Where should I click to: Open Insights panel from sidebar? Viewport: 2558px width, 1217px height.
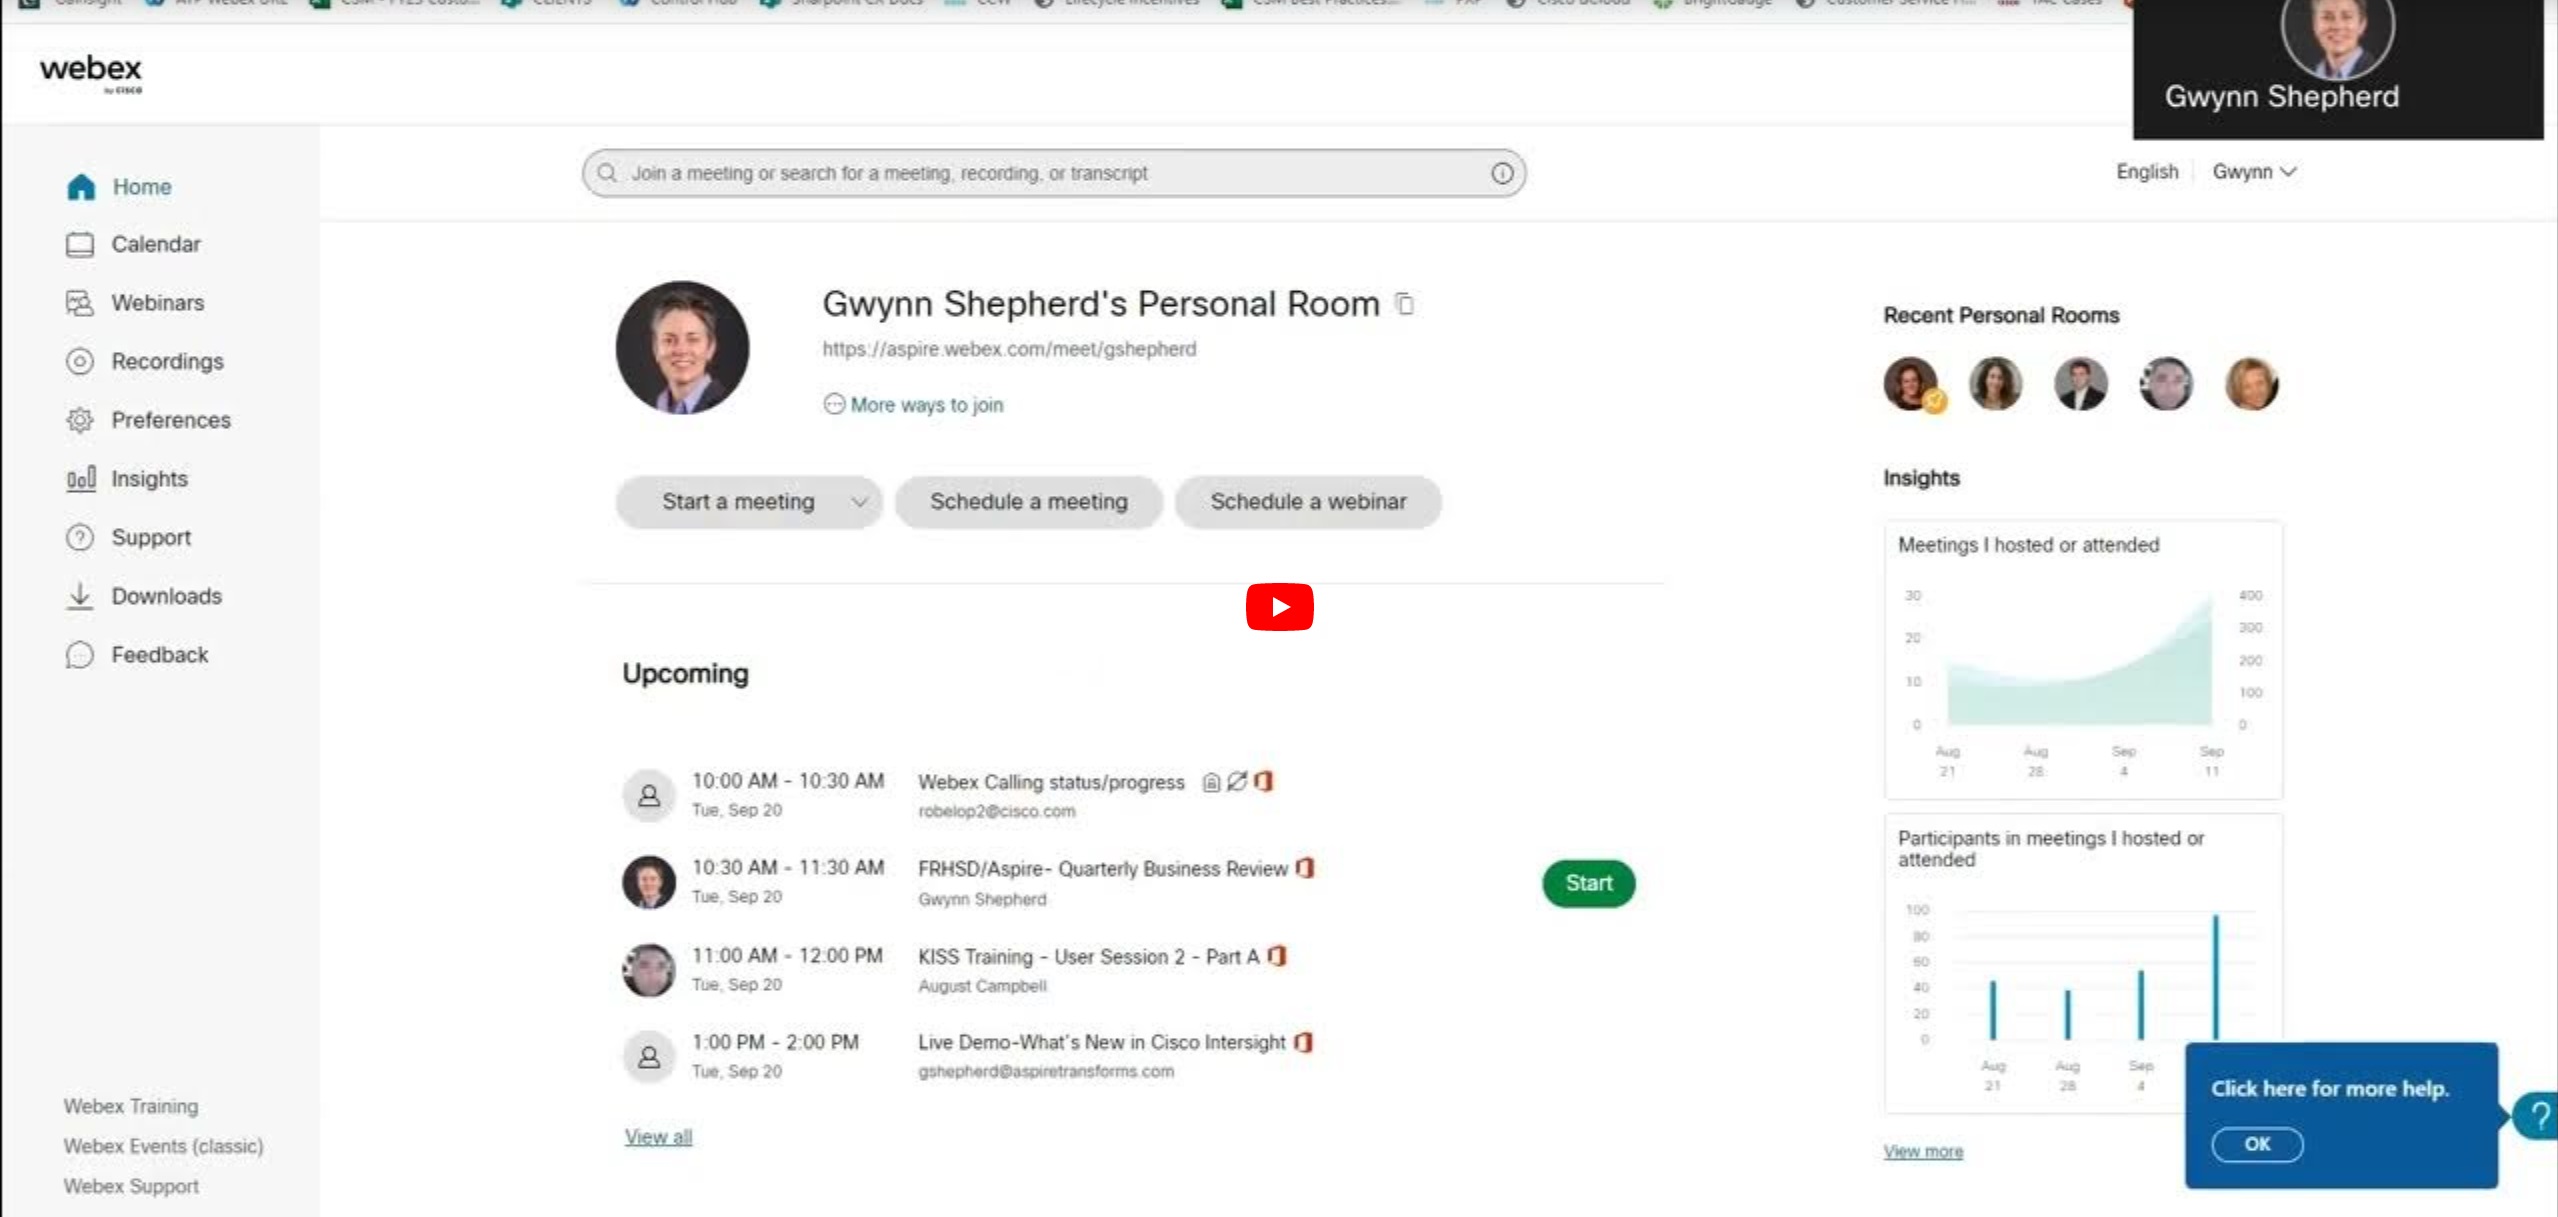pos(148,478)
